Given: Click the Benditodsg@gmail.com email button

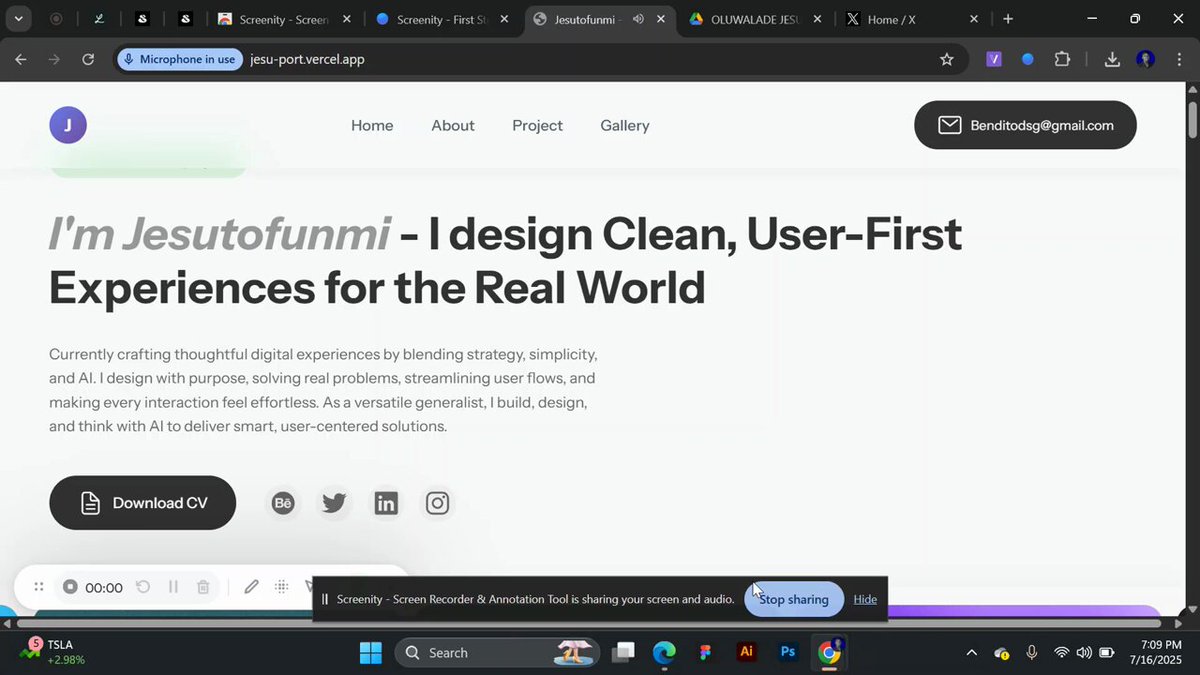Looking at the screenshot, I should (x=1025, y=125).
